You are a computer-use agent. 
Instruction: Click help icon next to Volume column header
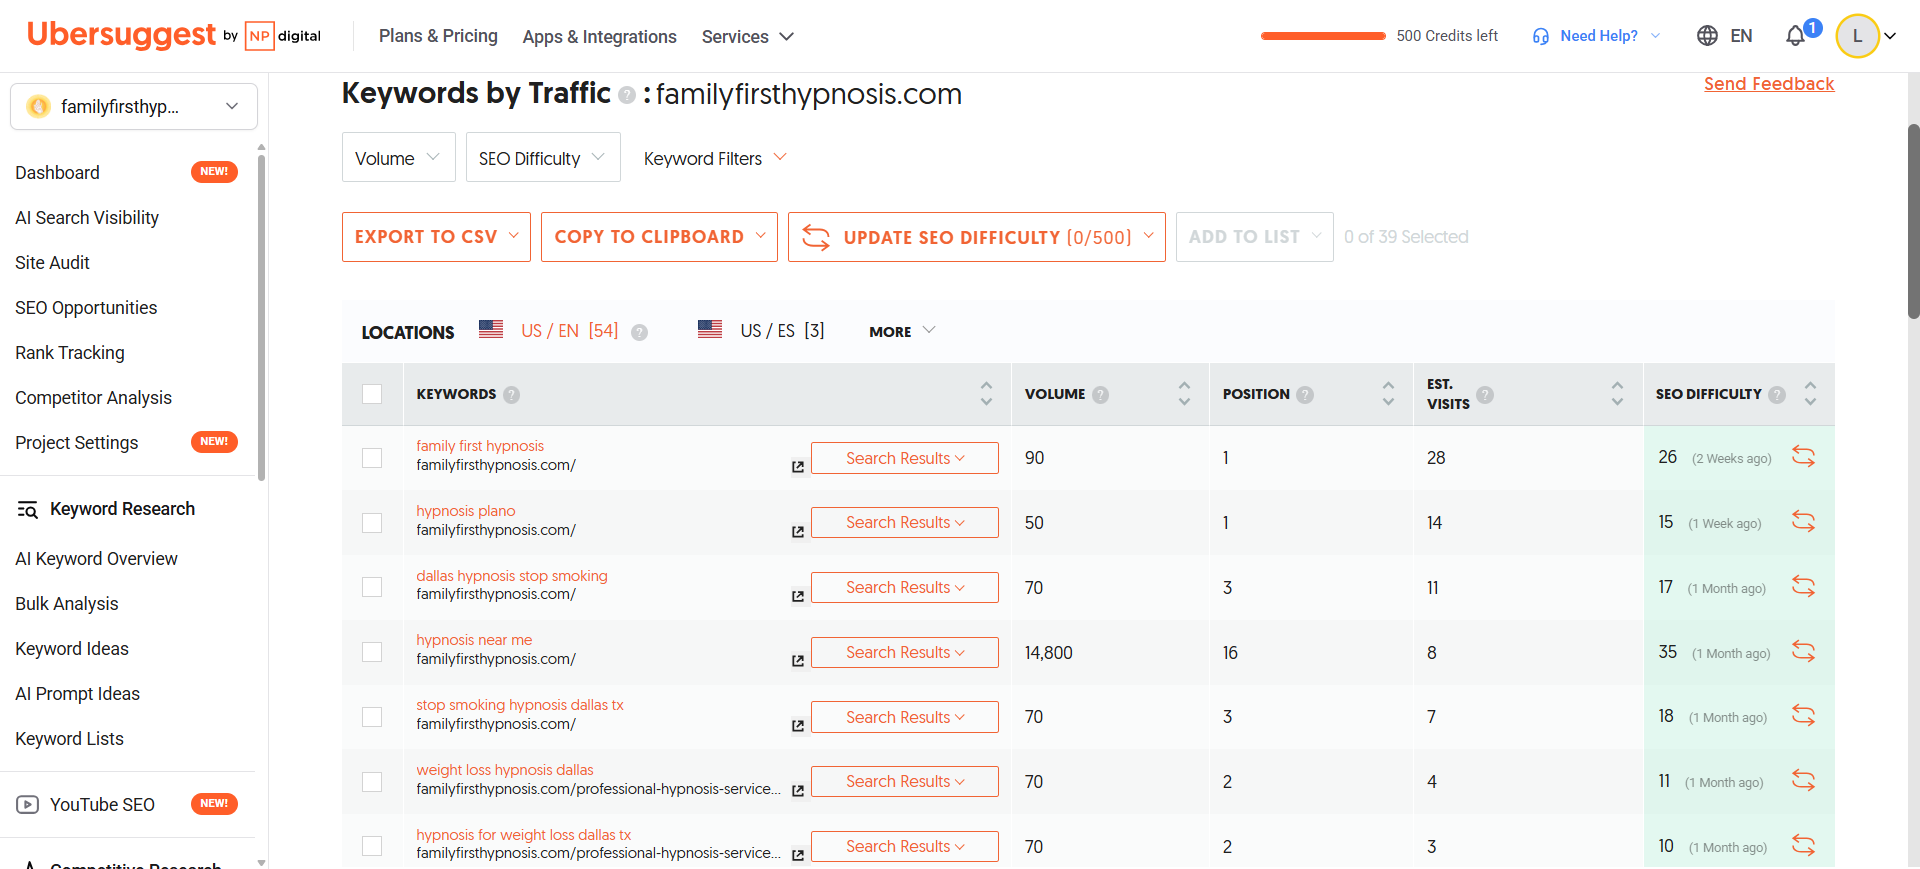(1101, 395)
